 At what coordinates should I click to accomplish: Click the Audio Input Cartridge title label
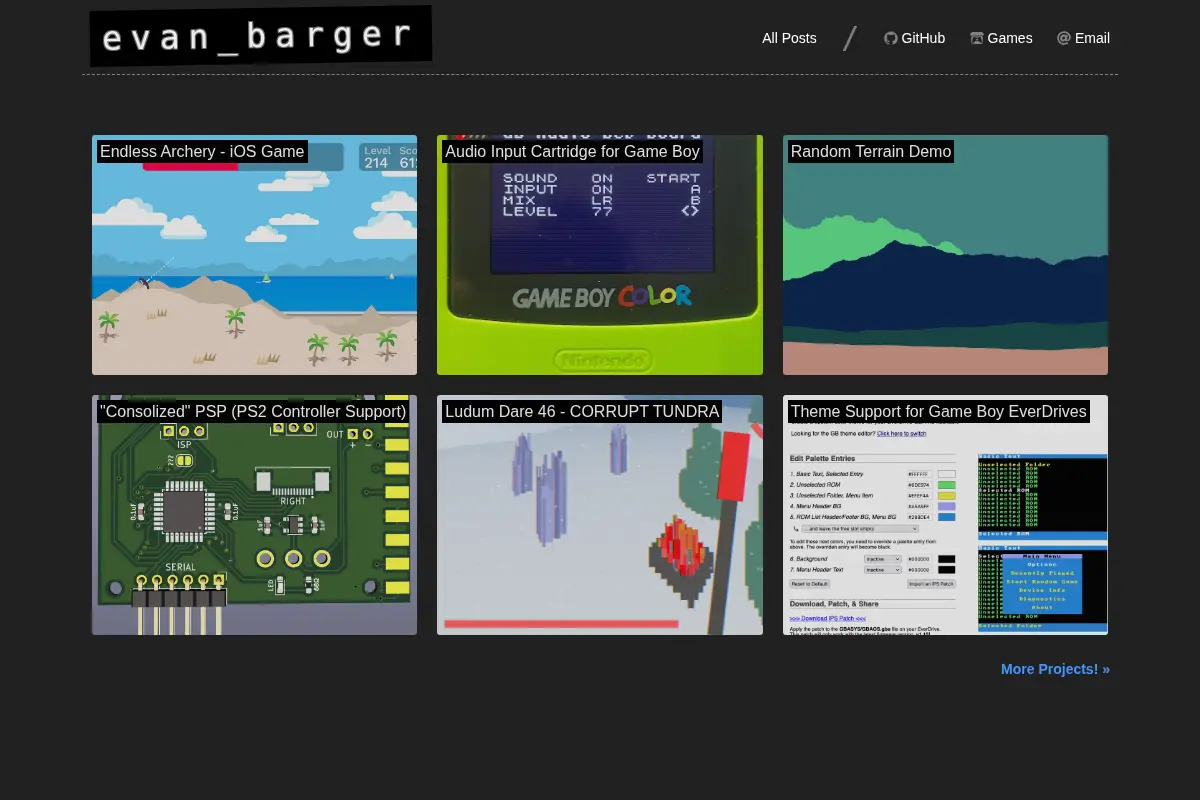click(x=572, y=152)
